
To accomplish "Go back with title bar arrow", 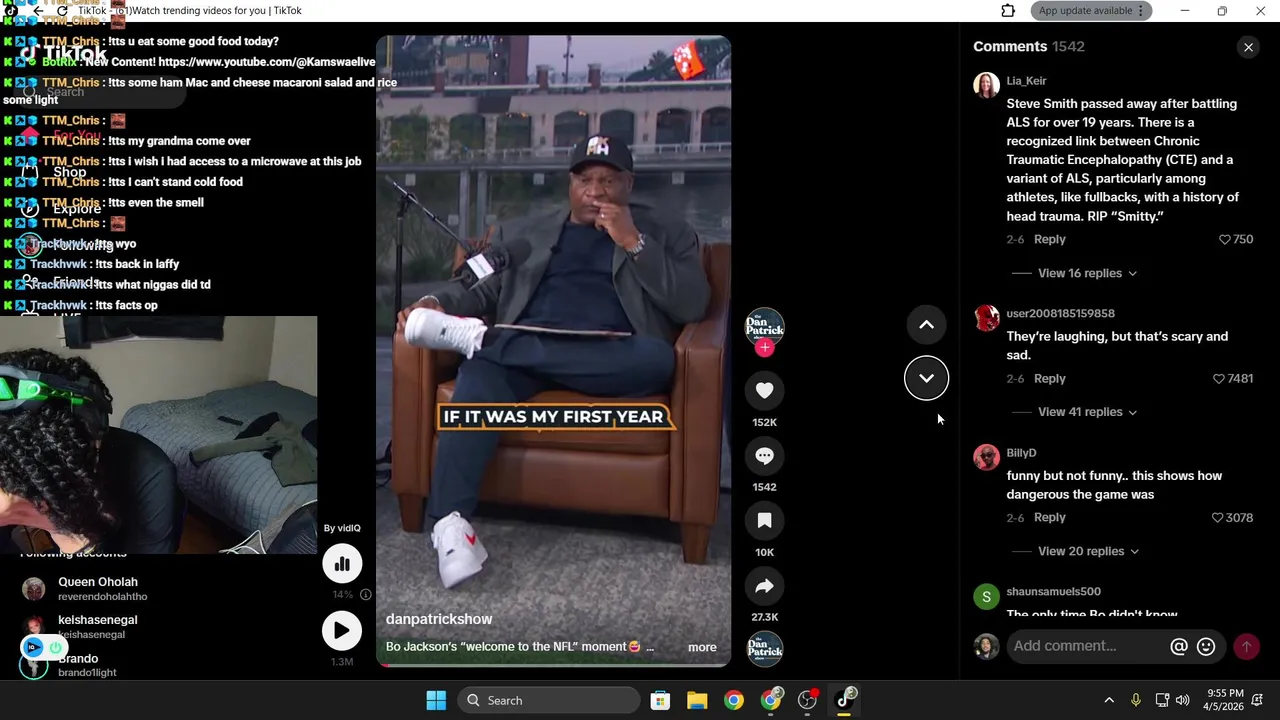I will [x=38, y=11].
